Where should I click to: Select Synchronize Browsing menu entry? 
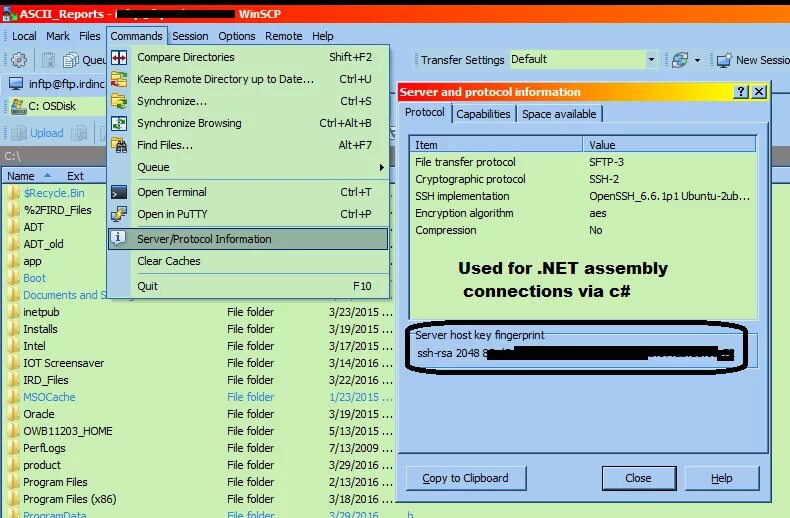coord(248,123)
